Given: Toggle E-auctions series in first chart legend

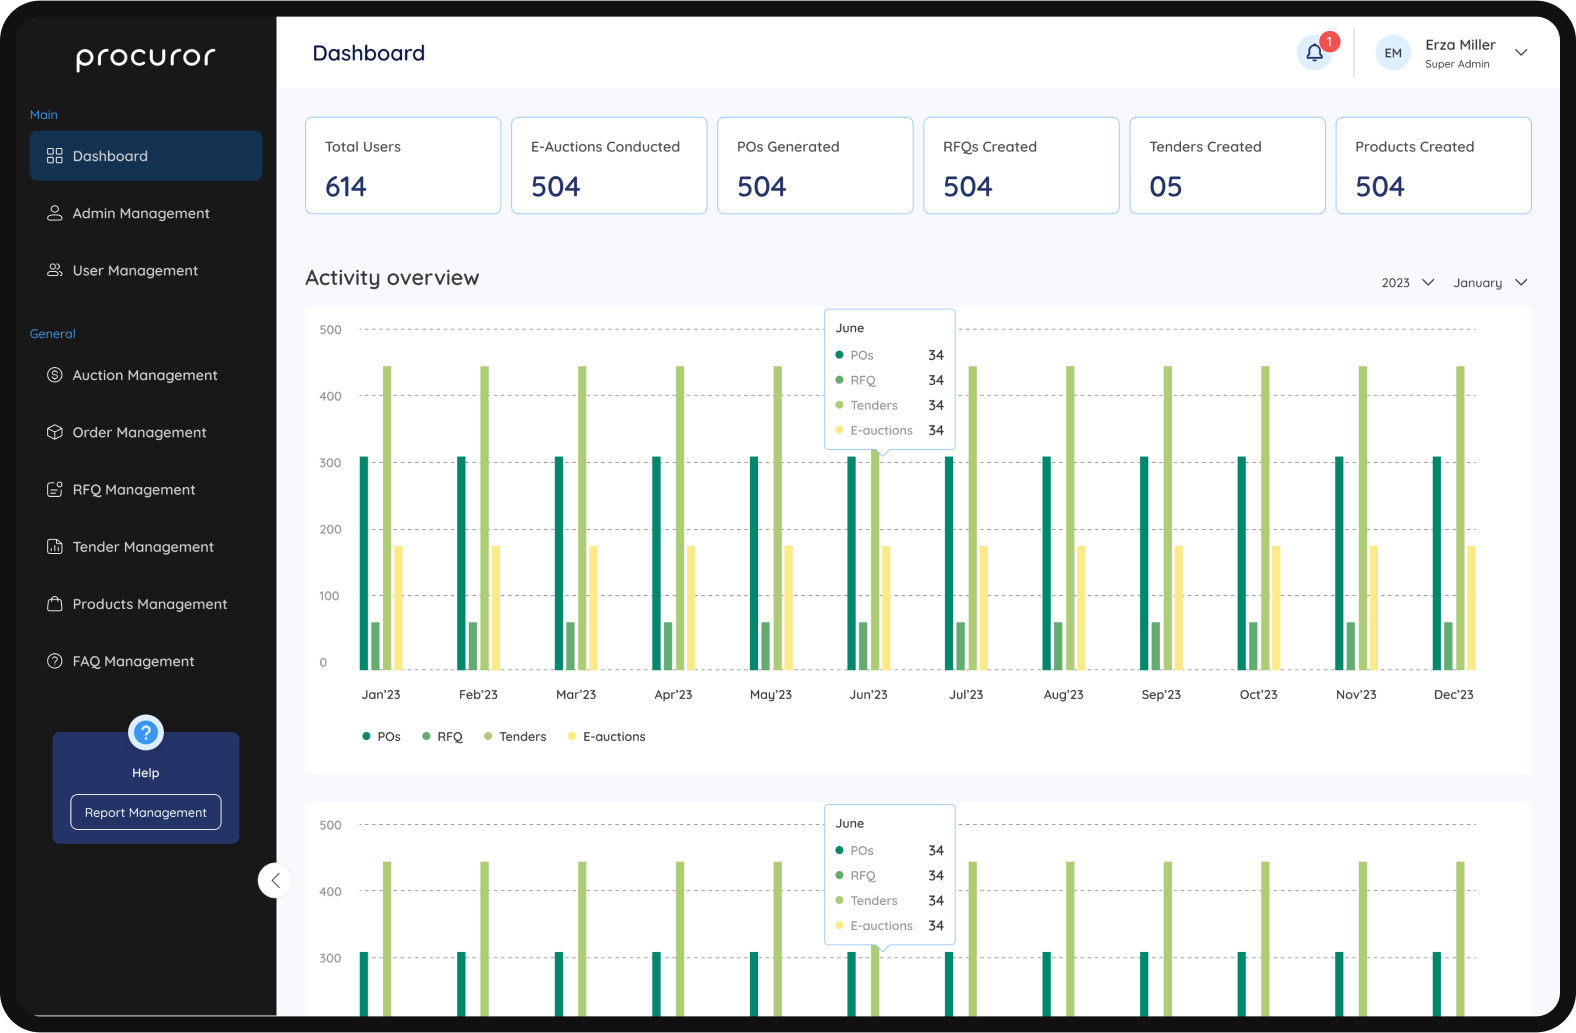Looking at the screenshot, I should [x=607, y=737].
